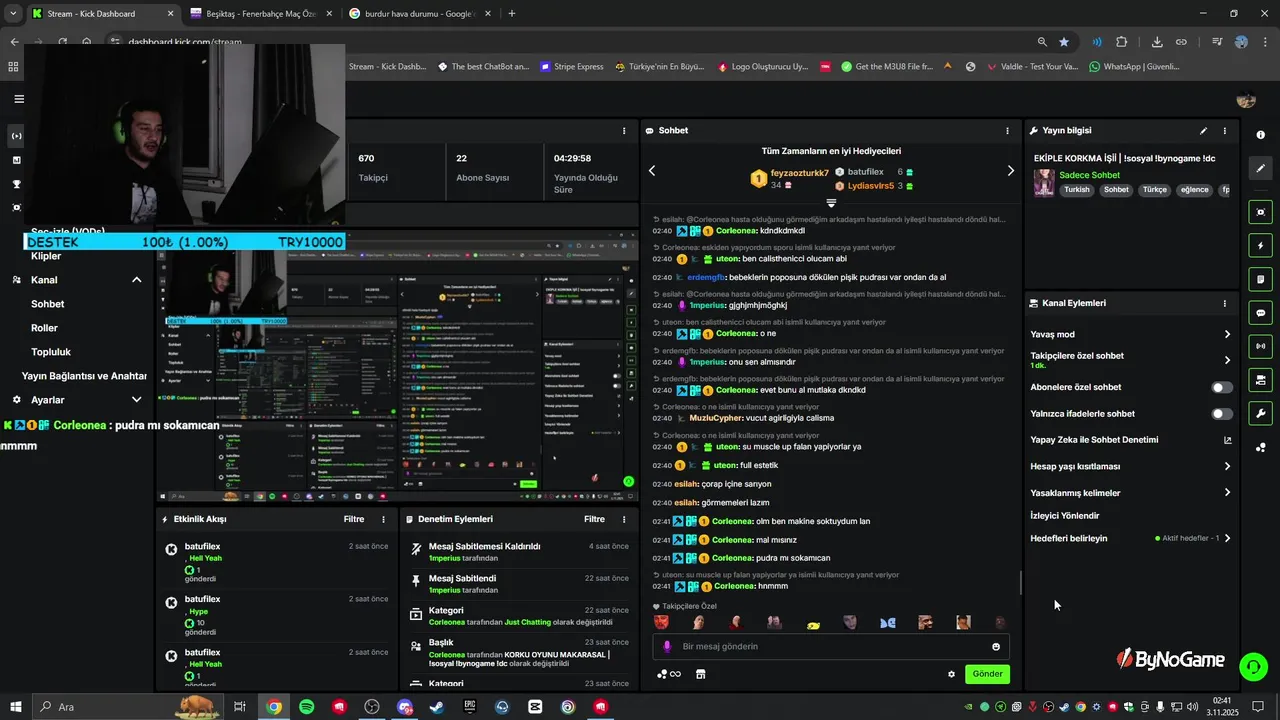Open Etkinlik Akışı three-dot menu
The image size is (1280, 720).
click(x=383, y=519)
